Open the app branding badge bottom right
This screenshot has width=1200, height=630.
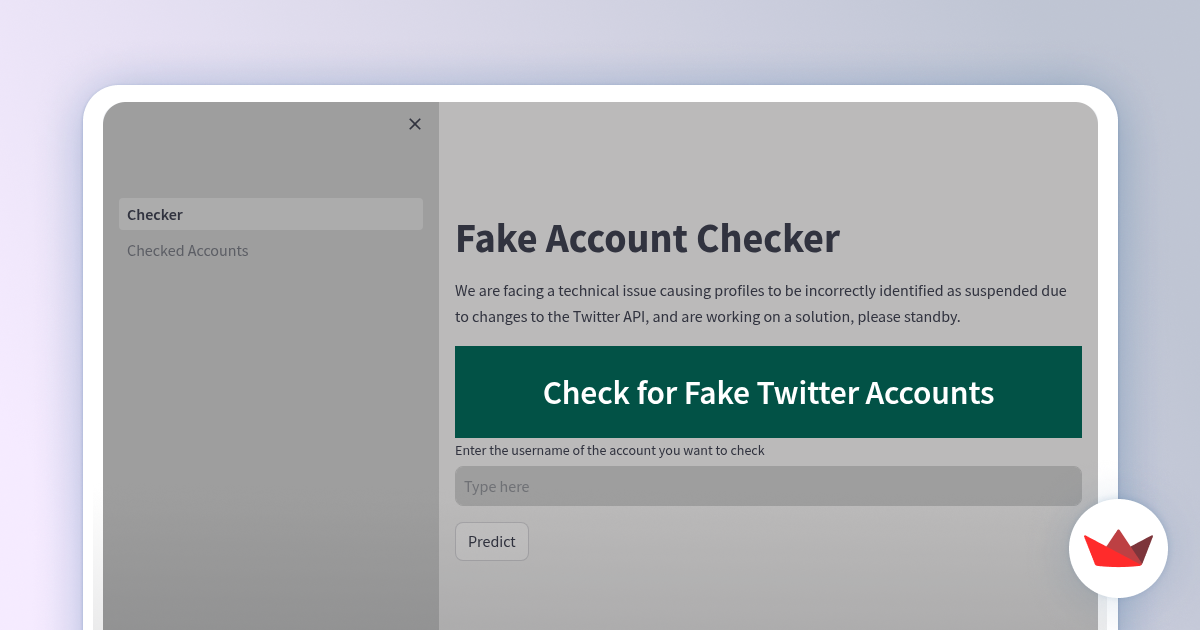click(1118, 547)
